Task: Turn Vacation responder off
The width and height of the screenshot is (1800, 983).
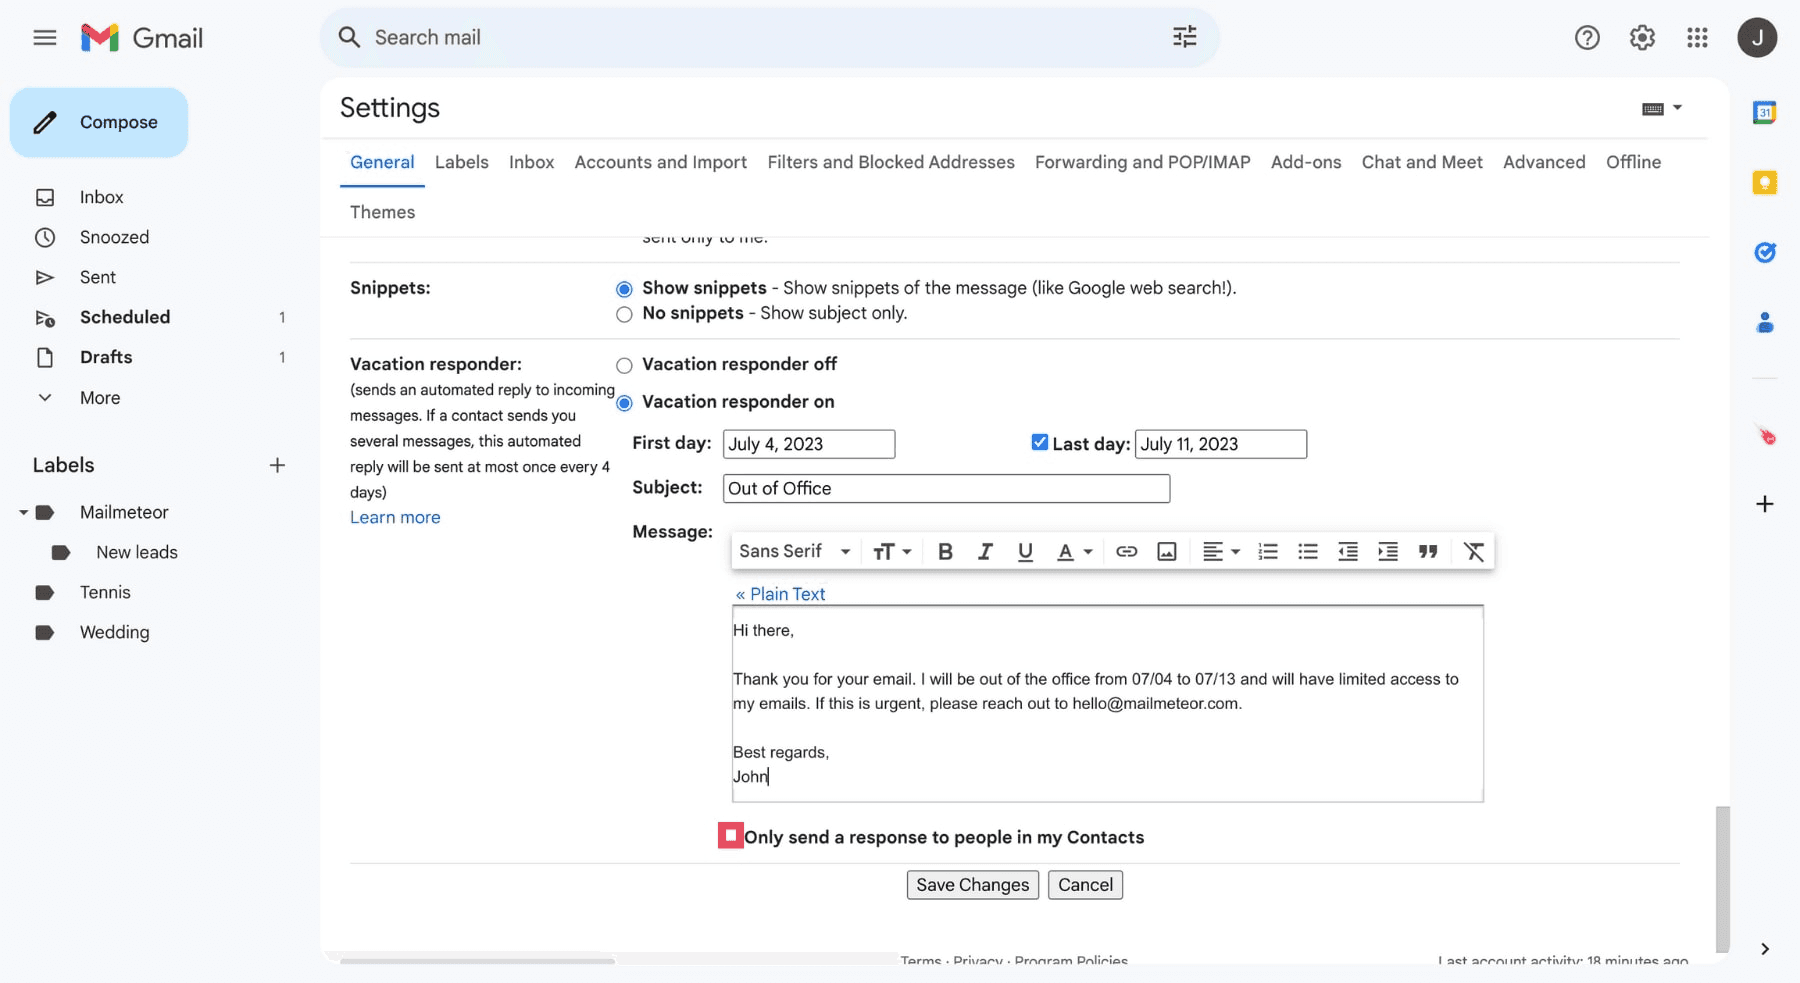Action: (624, 365)
